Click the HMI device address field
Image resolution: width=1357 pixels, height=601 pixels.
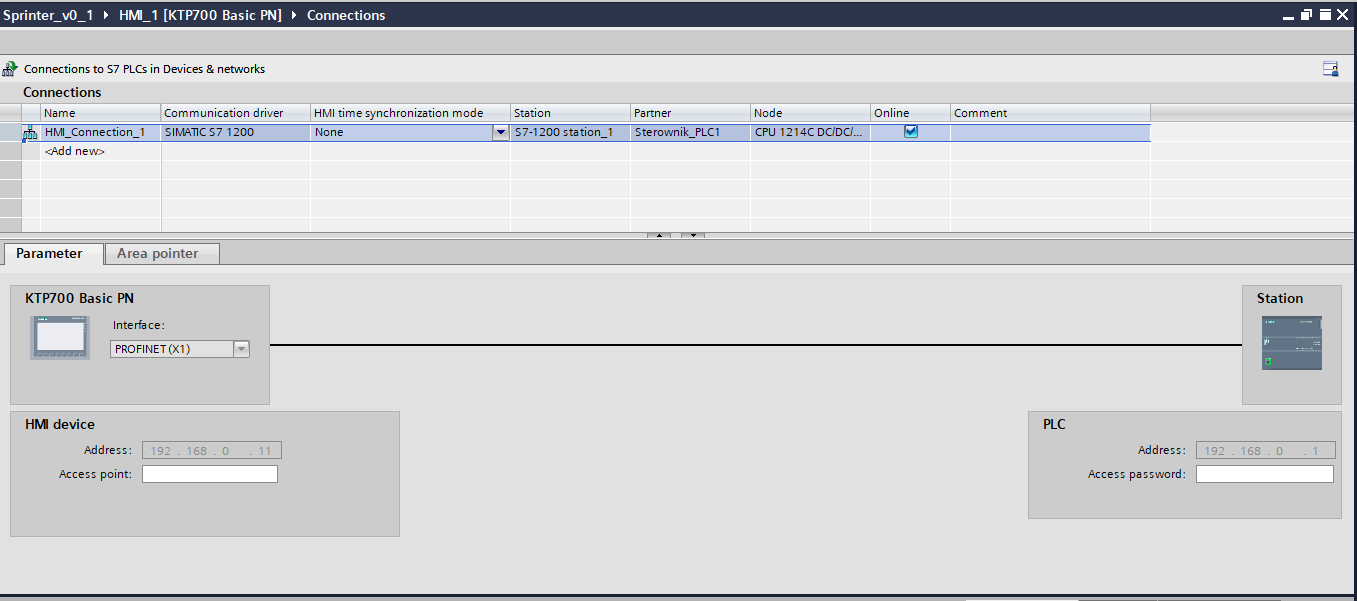click(x=212, y=450)
